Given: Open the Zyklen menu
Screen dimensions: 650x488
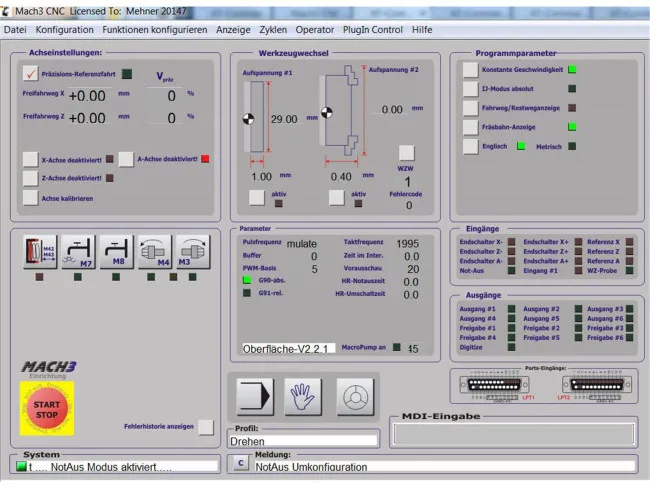Looking at the screenshot, I should tap(273, 30).
